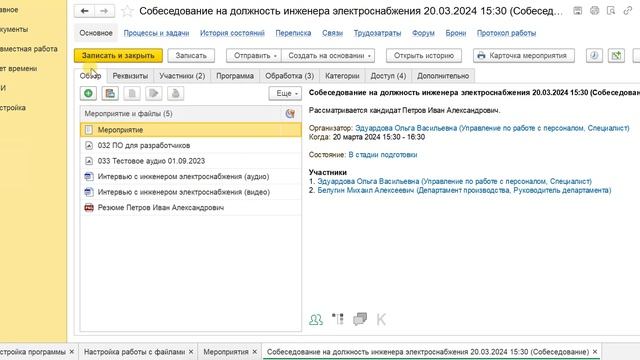Close the 'Настройка работы с файлами' bottom tab
640x360 pixels.
[191, 351]
